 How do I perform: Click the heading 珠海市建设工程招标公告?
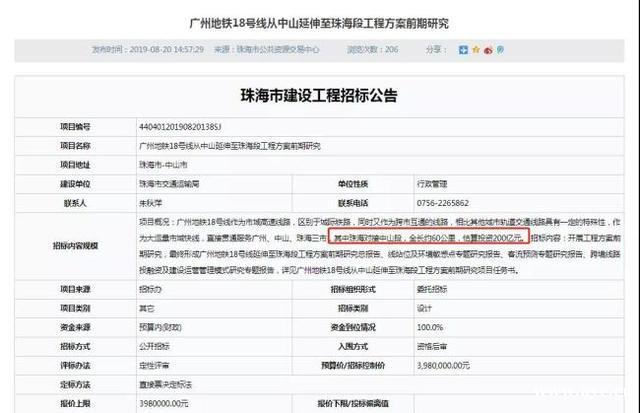point(319,95)
